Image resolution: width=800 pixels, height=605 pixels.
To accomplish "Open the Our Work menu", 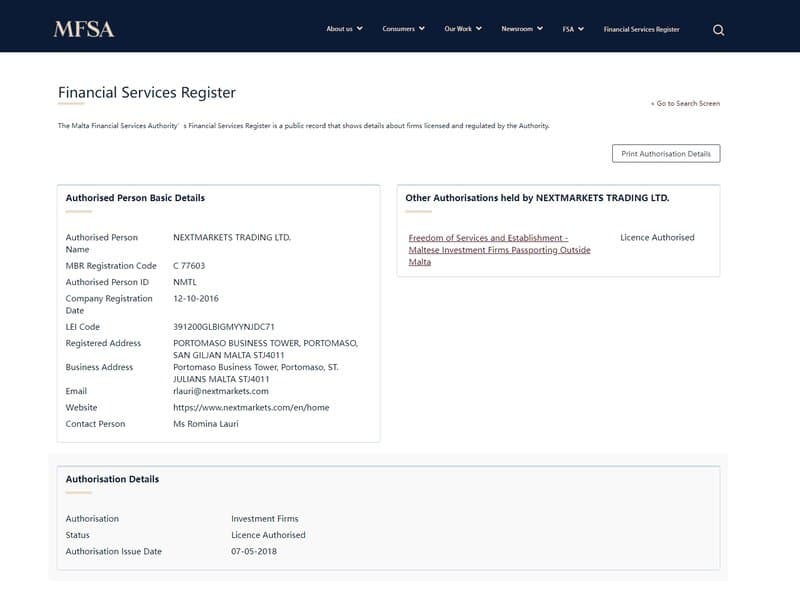I will click(461, 29).
